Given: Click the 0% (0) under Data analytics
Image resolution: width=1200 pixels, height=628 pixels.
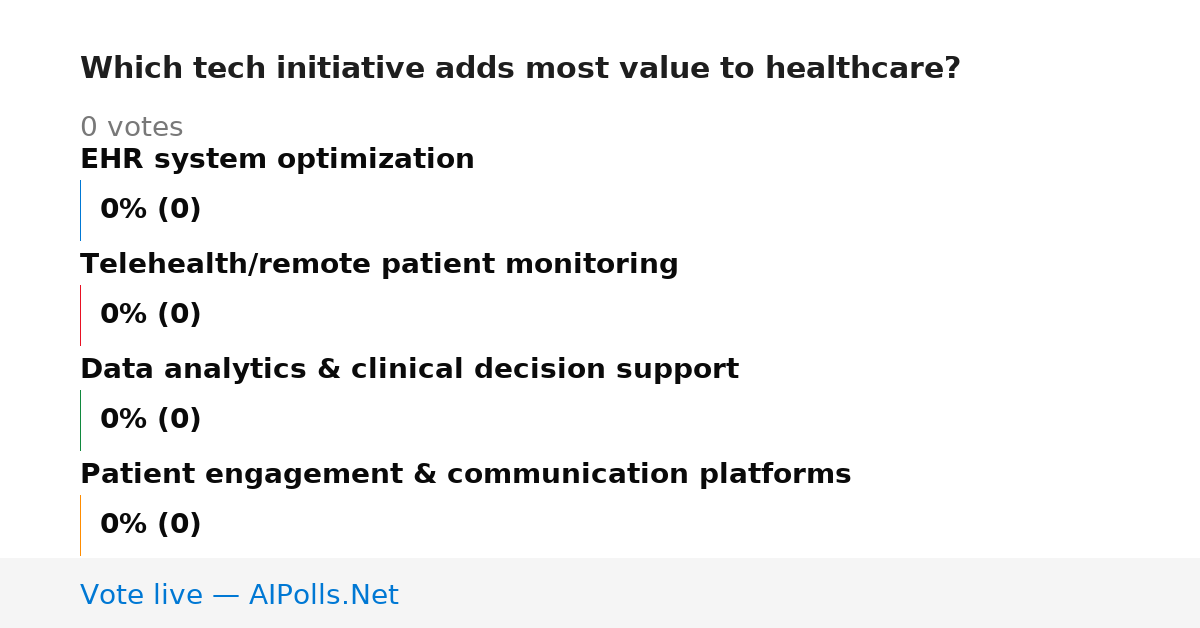Looking at the screenshot, I should (150, 420).
